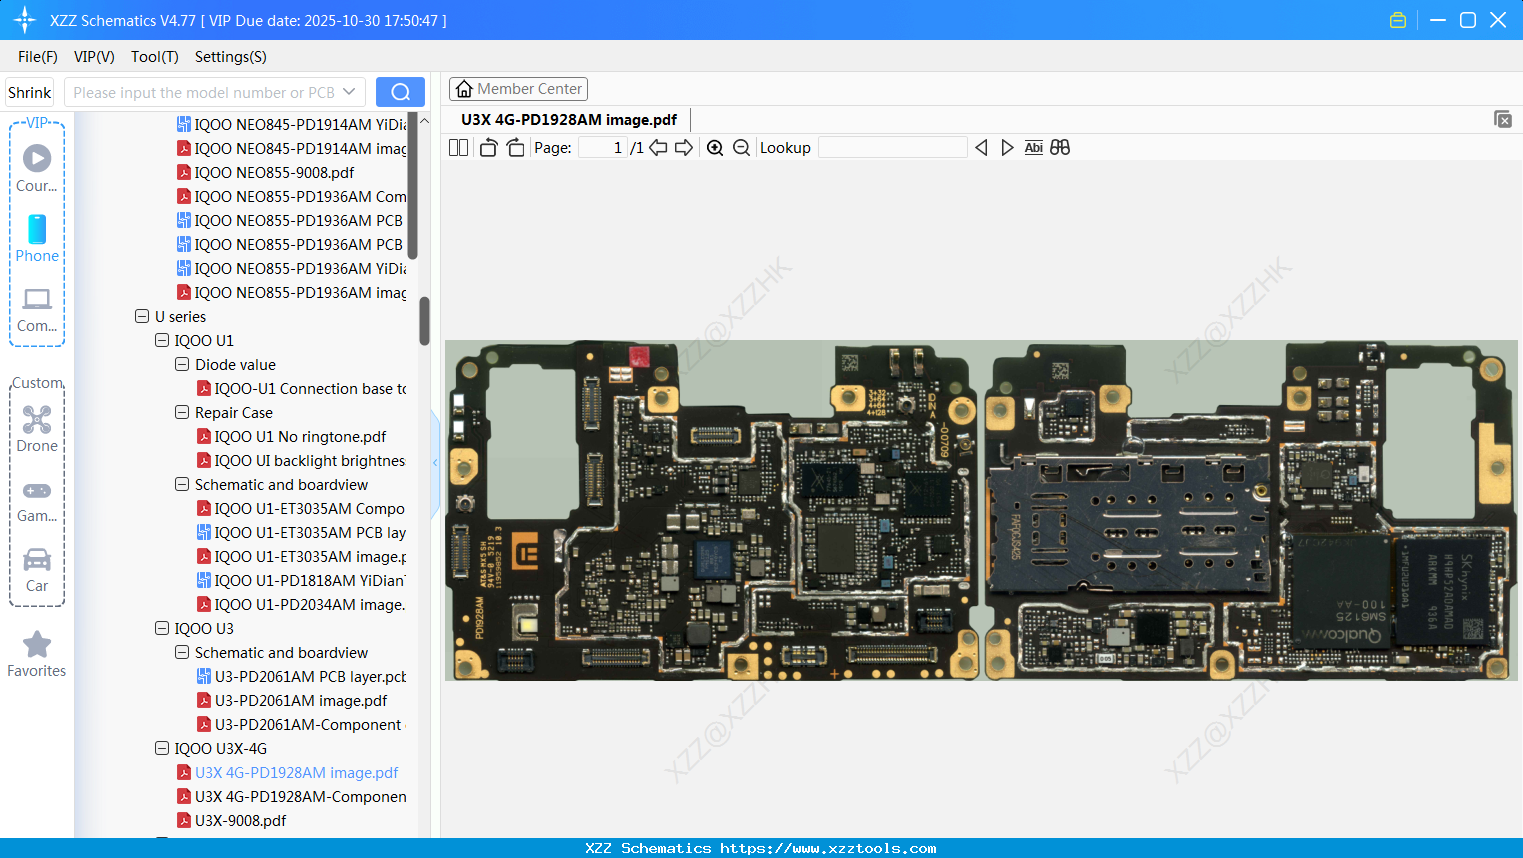Screen dimensions: 1523x858
Task: Toggle two-page view mode
Action: click(x=458, y=147)
